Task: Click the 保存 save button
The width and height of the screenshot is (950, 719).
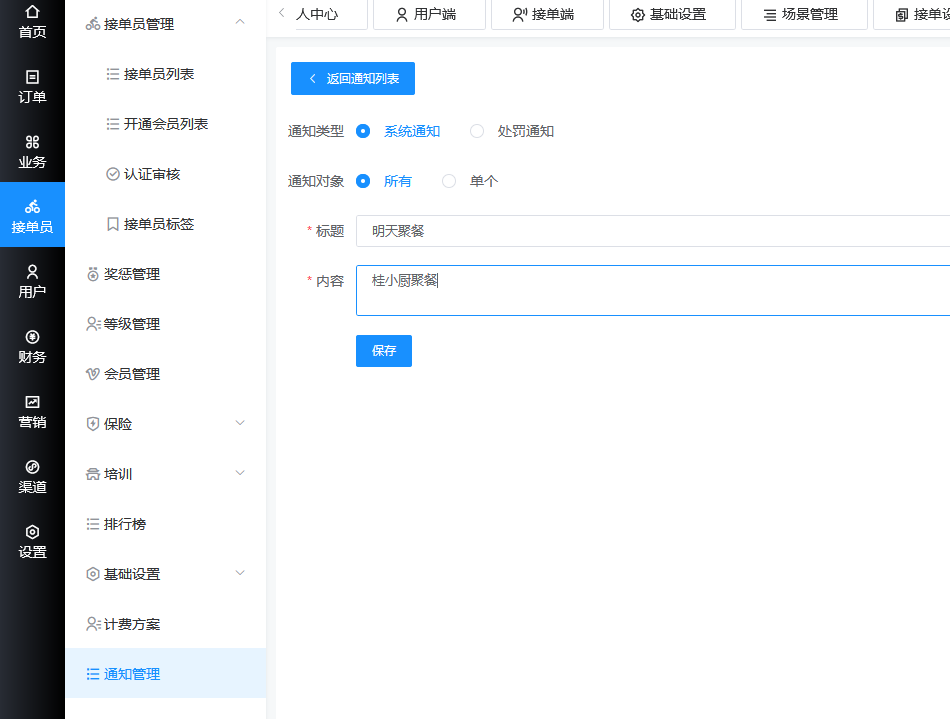Action: pyautogui.click(x=384, y=351)
